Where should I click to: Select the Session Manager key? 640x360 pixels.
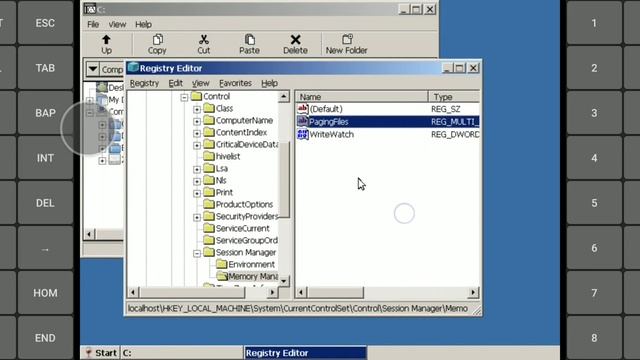tap(246, 253)
